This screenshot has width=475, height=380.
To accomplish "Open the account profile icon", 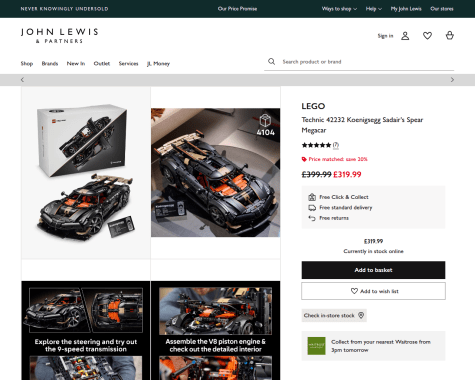I will click(405, 36).
